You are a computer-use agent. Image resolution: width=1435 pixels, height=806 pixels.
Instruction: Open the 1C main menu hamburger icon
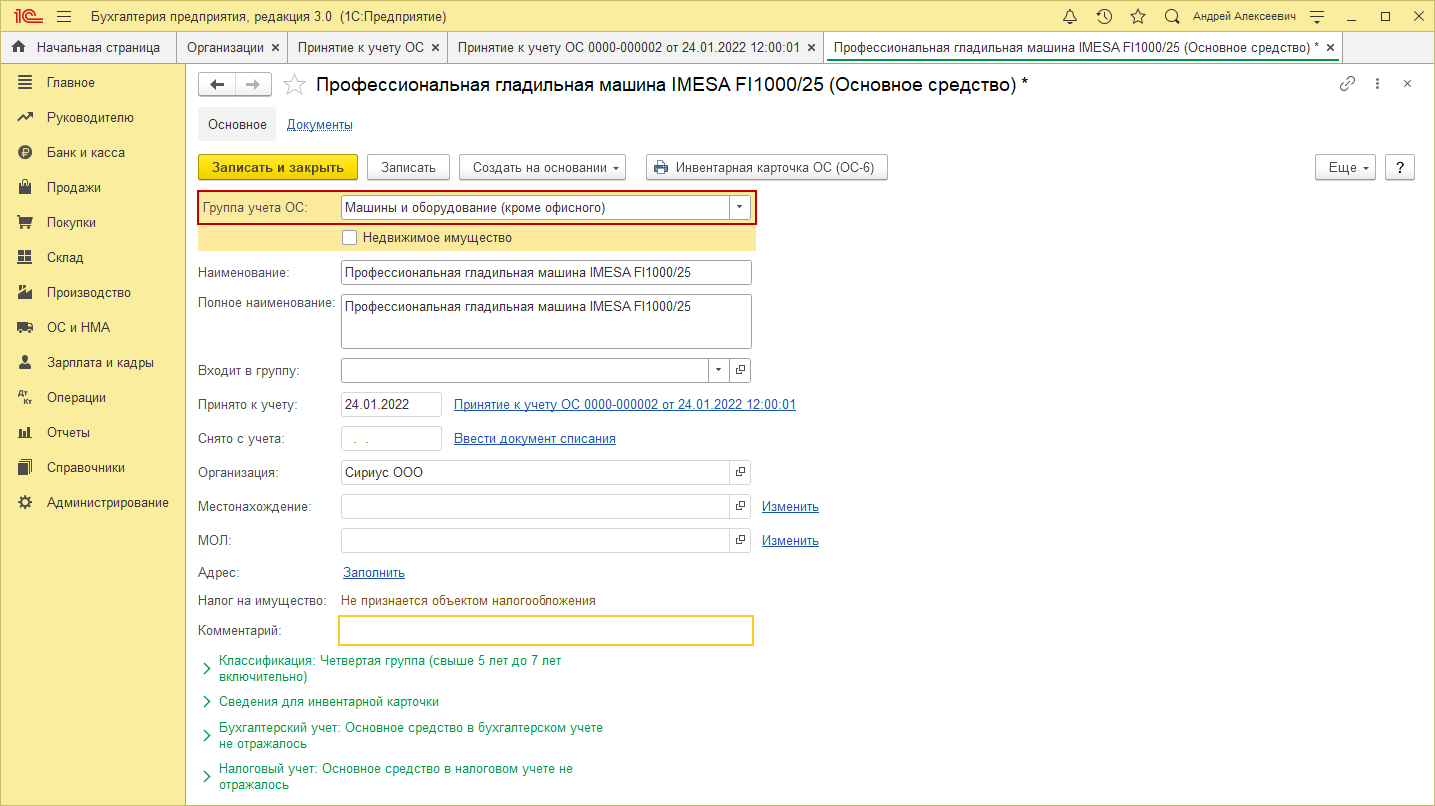(x=64, y=17)
